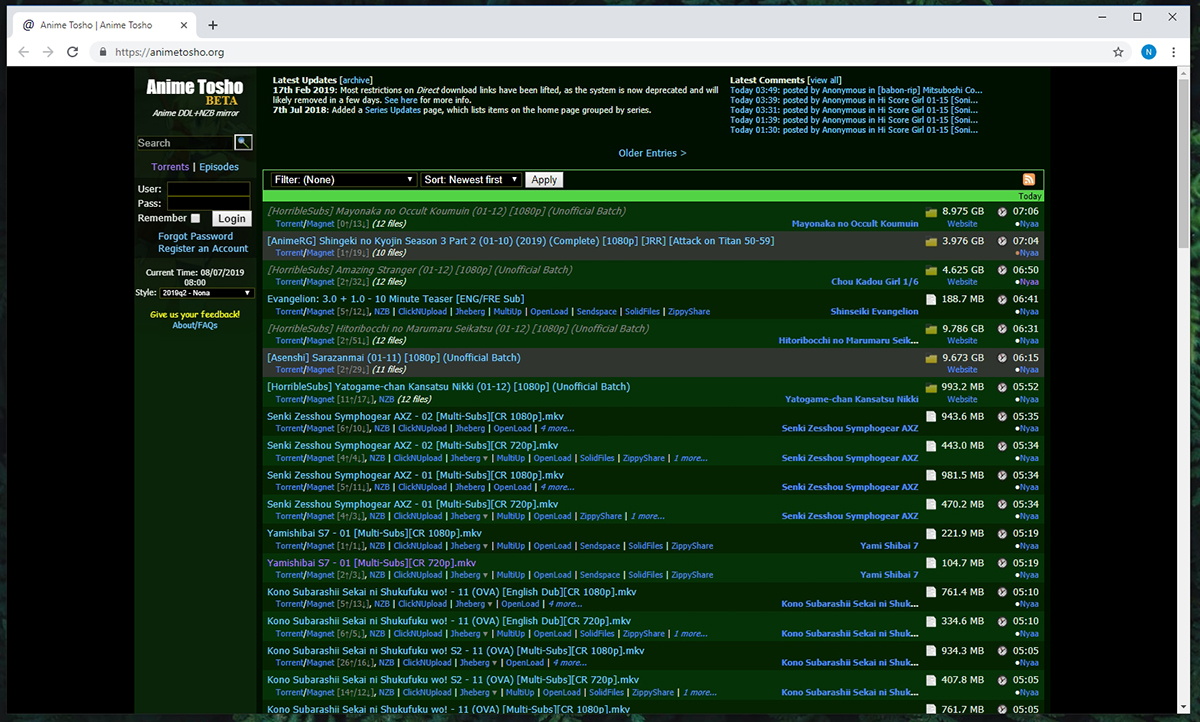The height and width of the screenshot is (722, 1200).
Task: Click folder icon beside 4.625 GB
Action: click(x=931, y=270)
